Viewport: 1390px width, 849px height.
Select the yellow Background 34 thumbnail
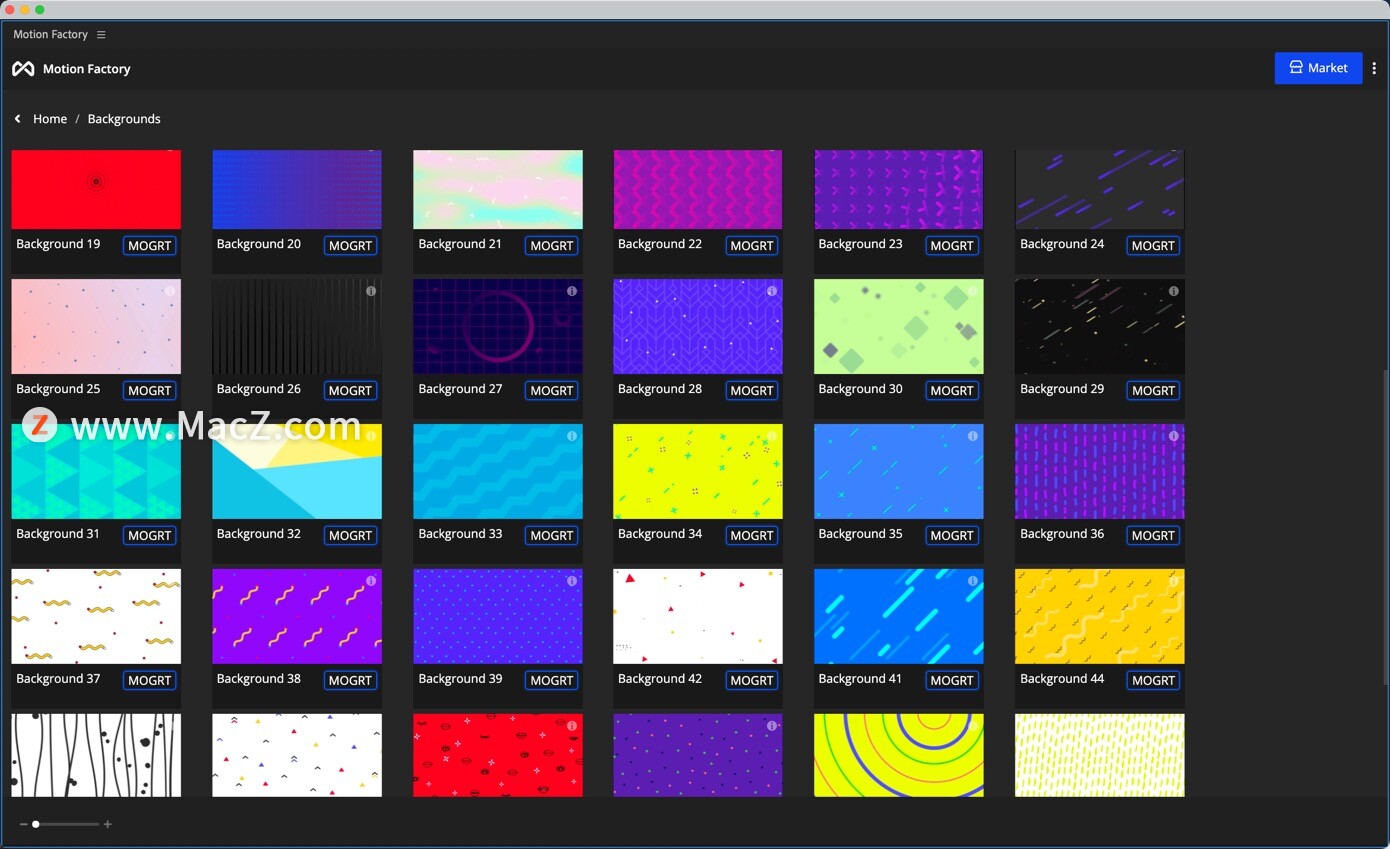[698, 472]
